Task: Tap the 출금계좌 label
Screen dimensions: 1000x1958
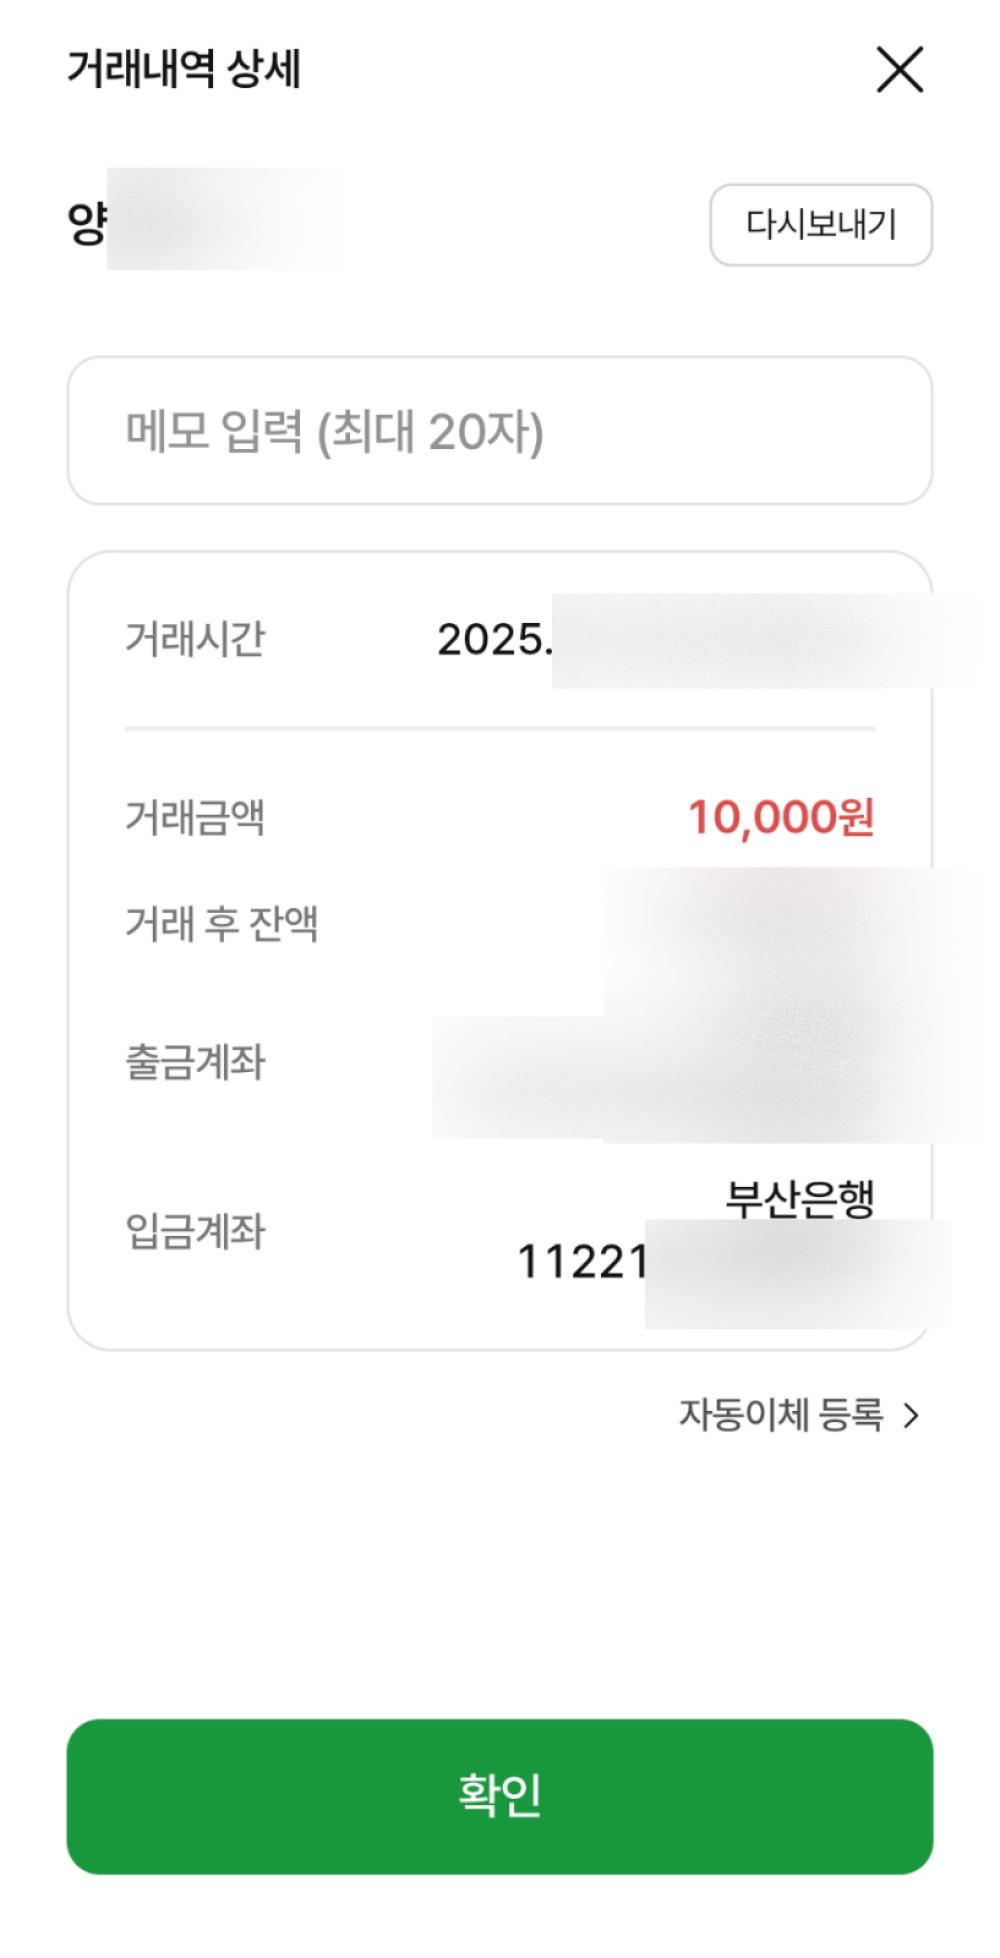Action: [x=195, y=1062]
